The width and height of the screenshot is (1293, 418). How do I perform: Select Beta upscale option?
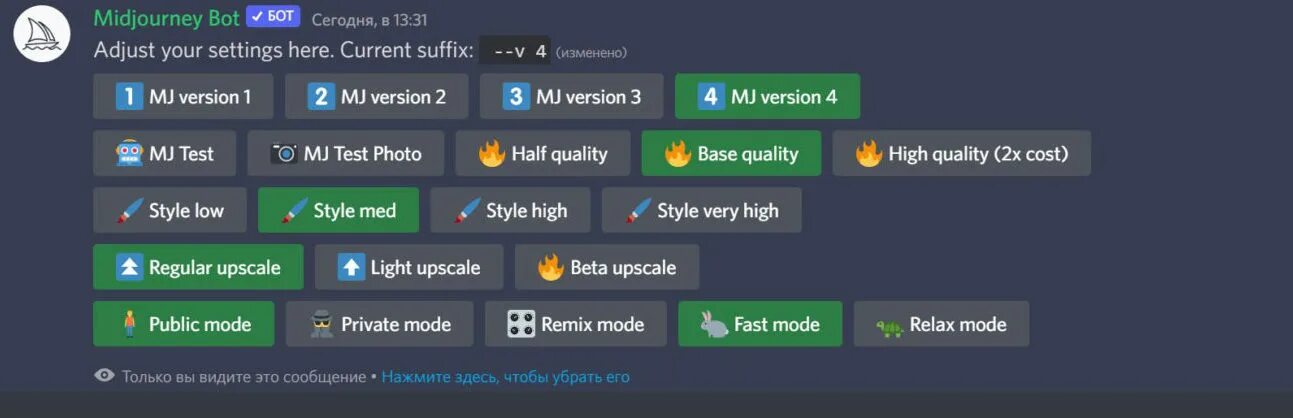tap(607, 267)
